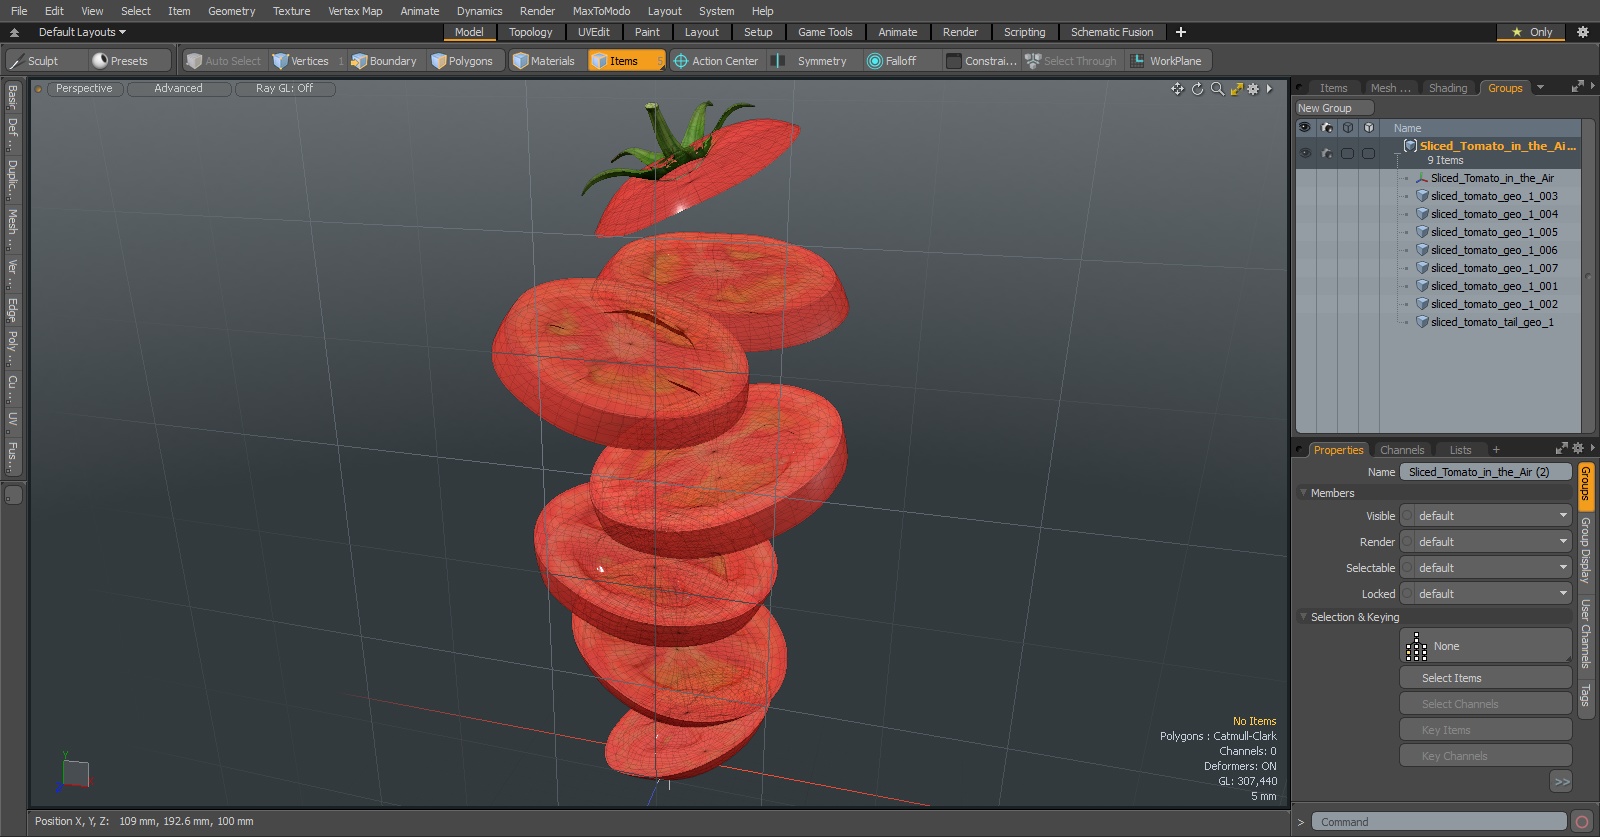The image size is (1600, 837).
Task: Open the Default Layouts dropdown
Action: tap(82, 32)
